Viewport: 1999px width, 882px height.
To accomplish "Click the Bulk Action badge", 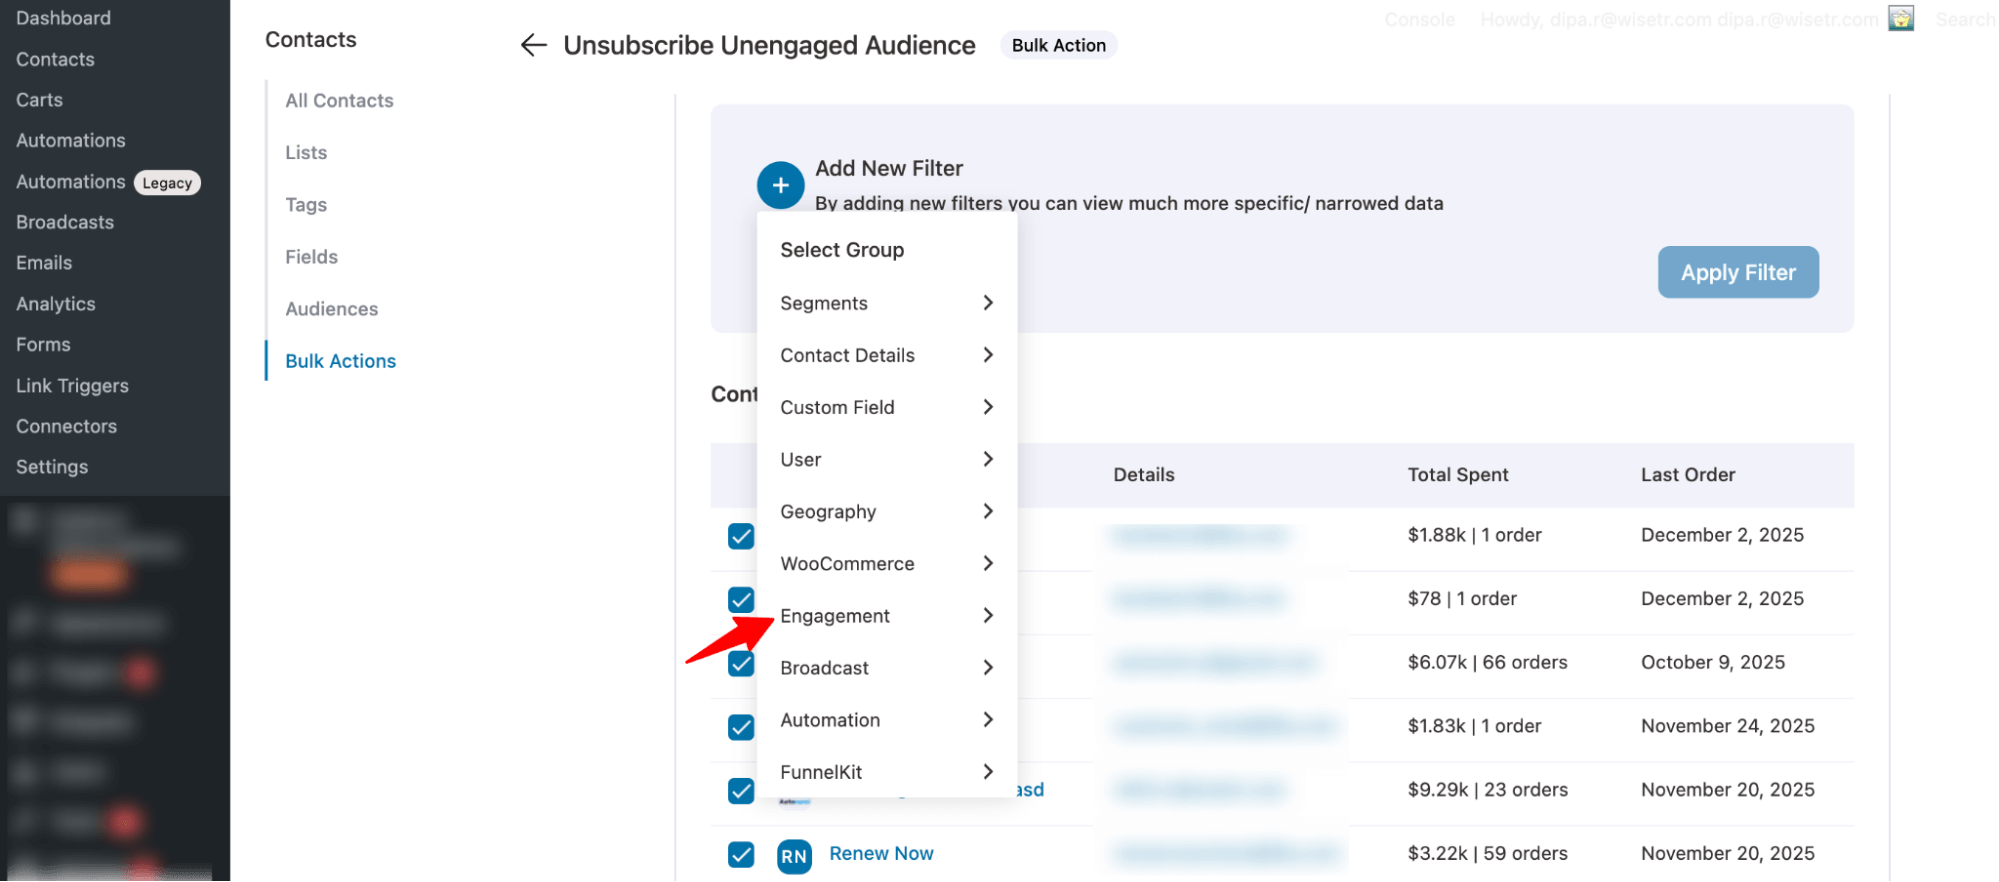I will coord(1058,45).
